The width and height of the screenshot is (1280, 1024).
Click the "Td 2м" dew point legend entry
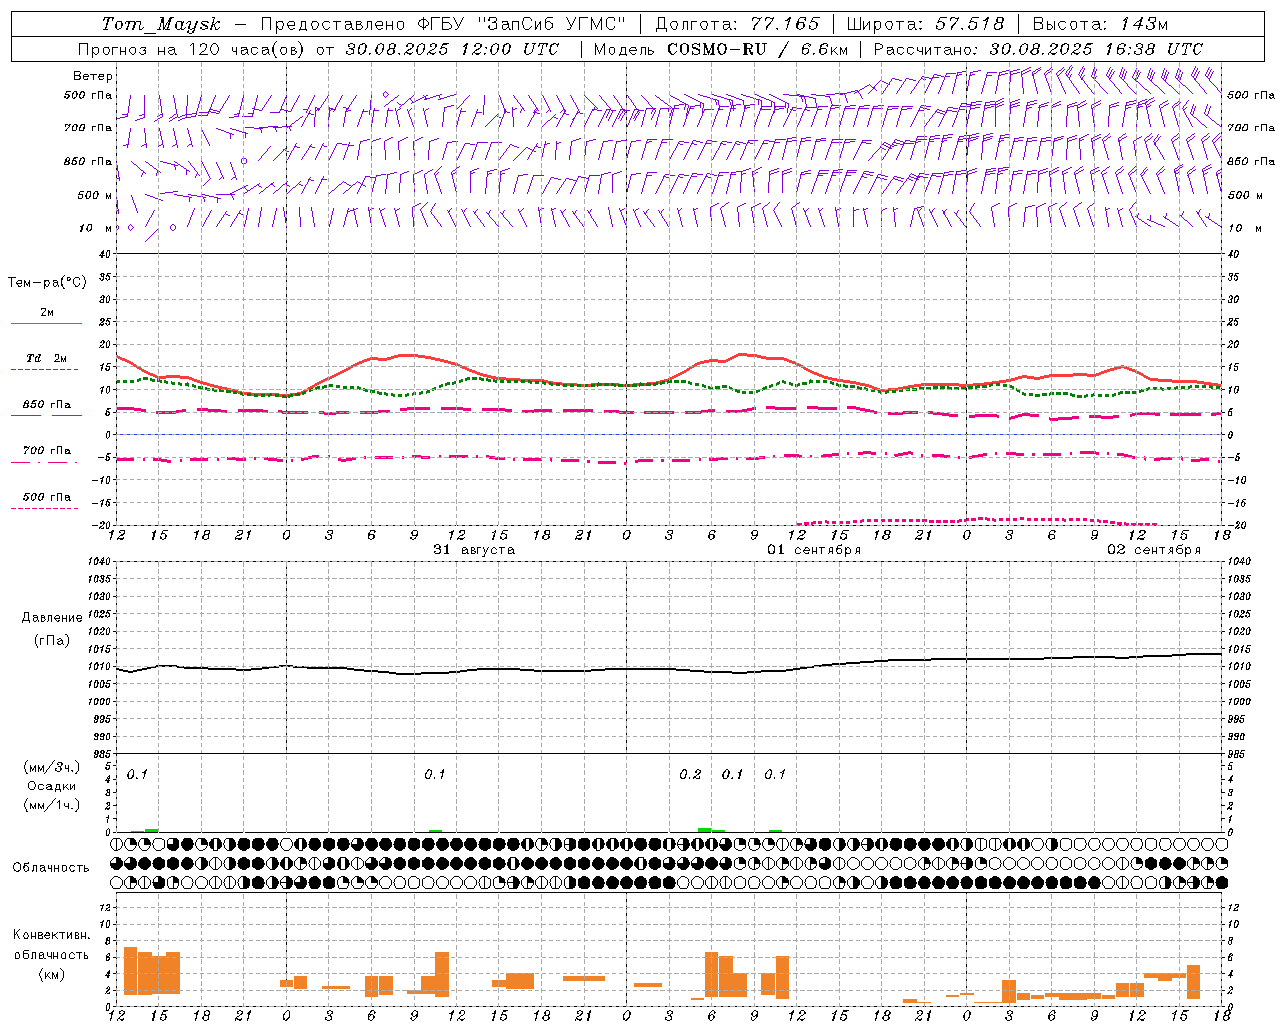click(x=47, y=358)
